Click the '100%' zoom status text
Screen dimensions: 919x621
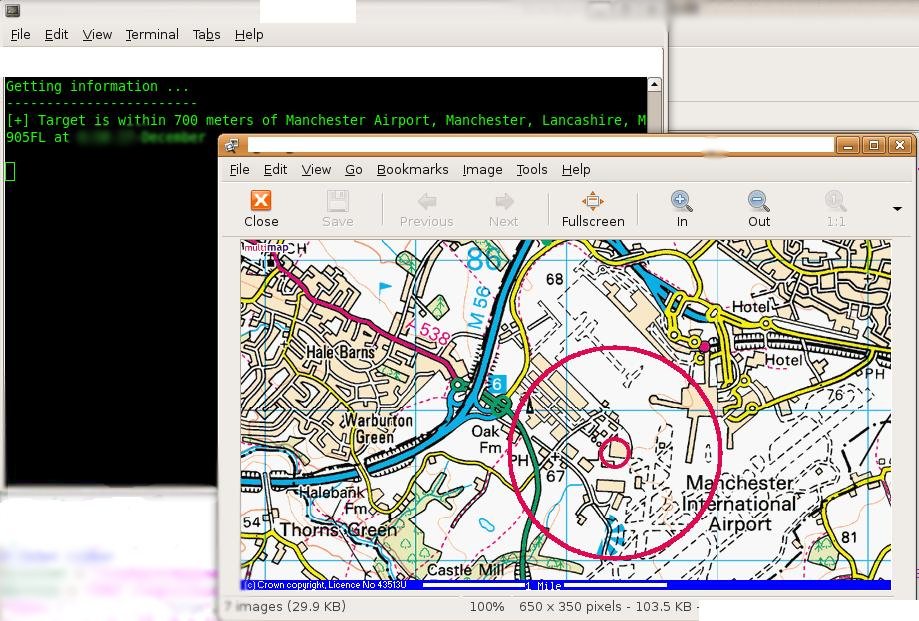coord(486,606)
